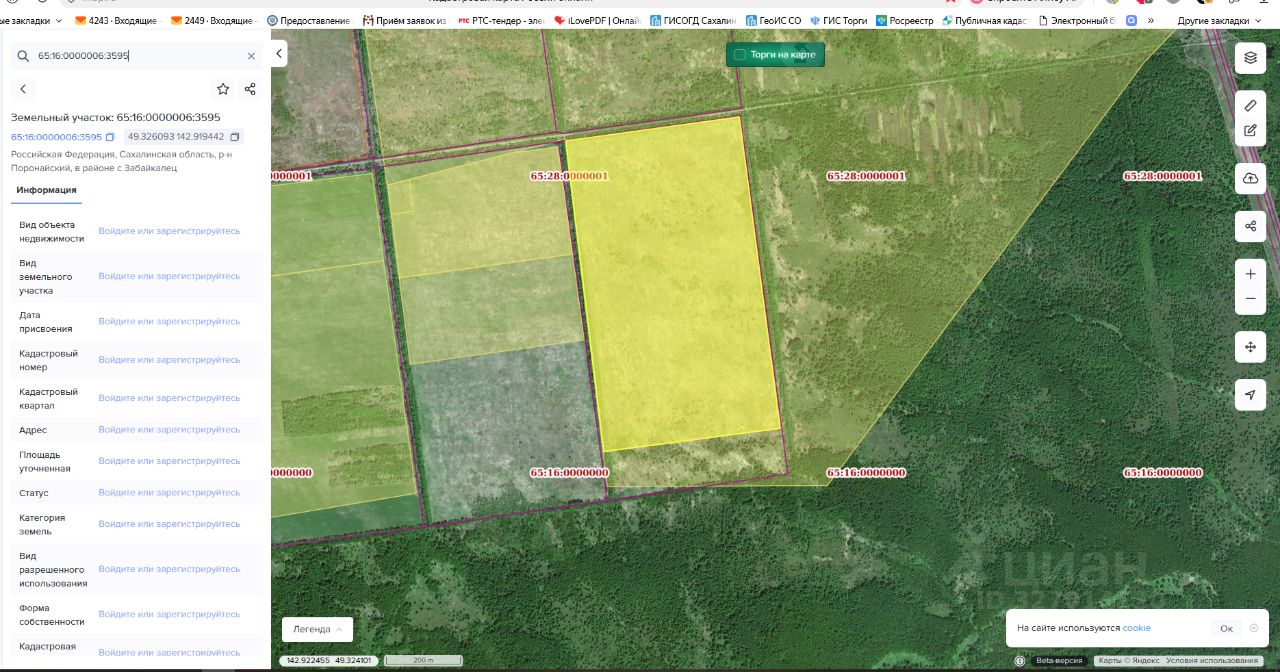Activate the draw/edit tool on map

coord(1250,130)
